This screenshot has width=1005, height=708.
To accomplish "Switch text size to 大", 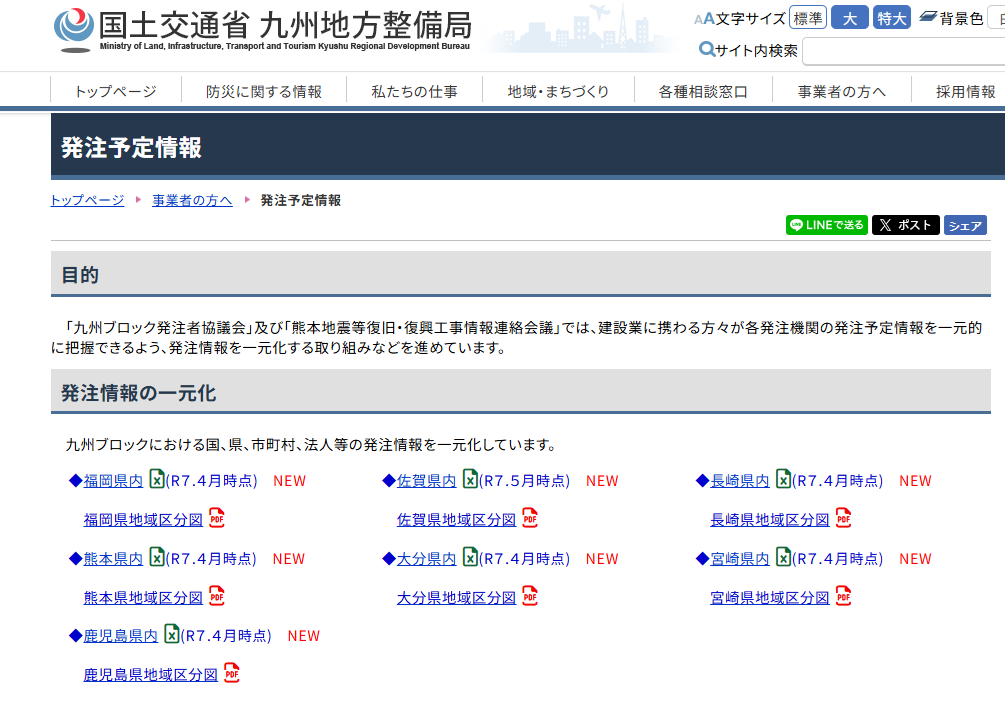I will [x=849, y=18].
